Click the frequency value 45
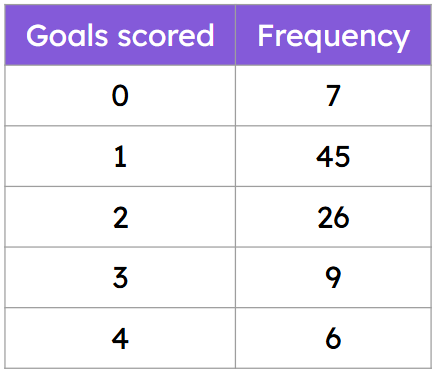438x375 pixels. [333, 156]
